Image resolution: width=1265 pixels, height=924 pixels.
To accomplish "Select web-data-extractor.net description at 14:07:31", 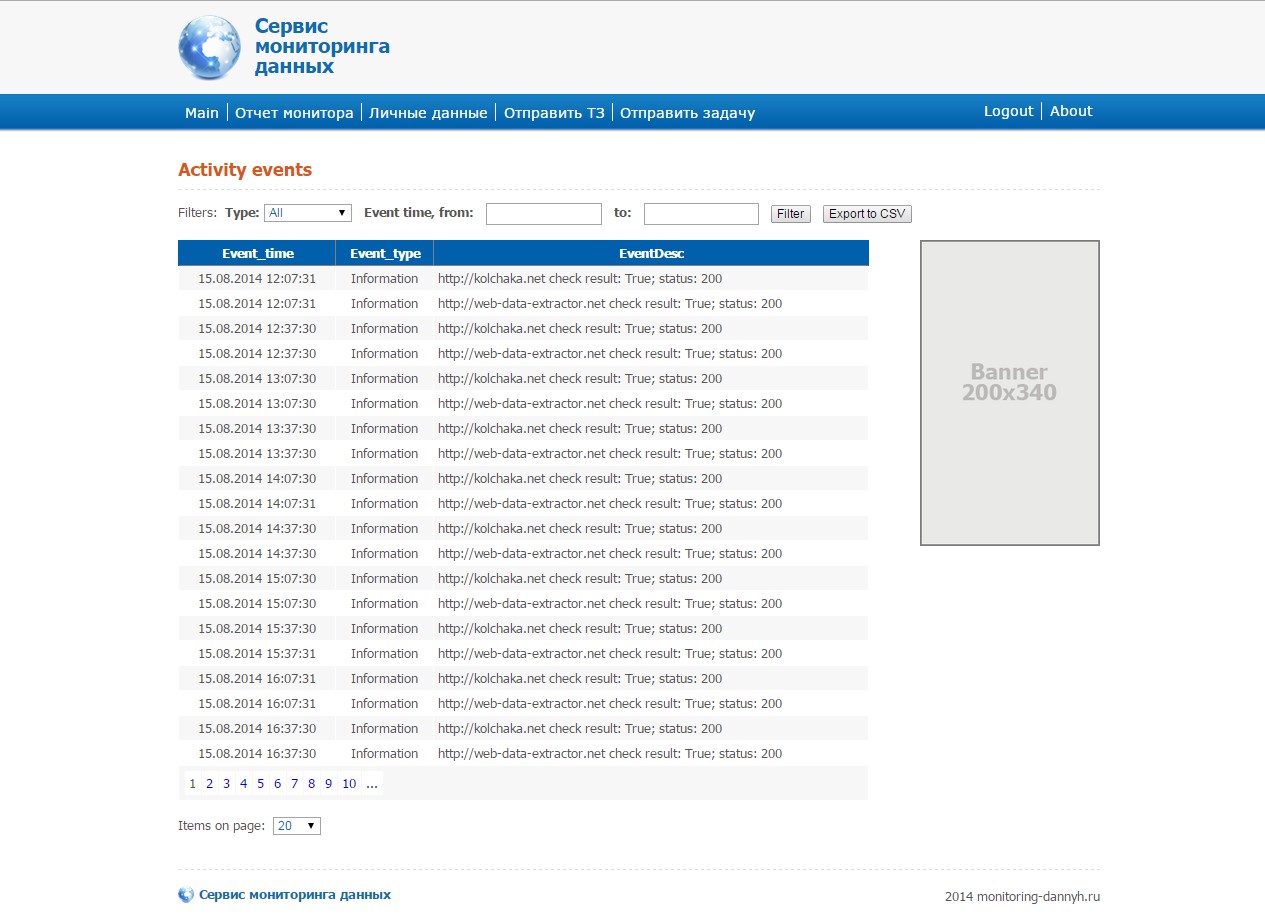I will (610, 504).
